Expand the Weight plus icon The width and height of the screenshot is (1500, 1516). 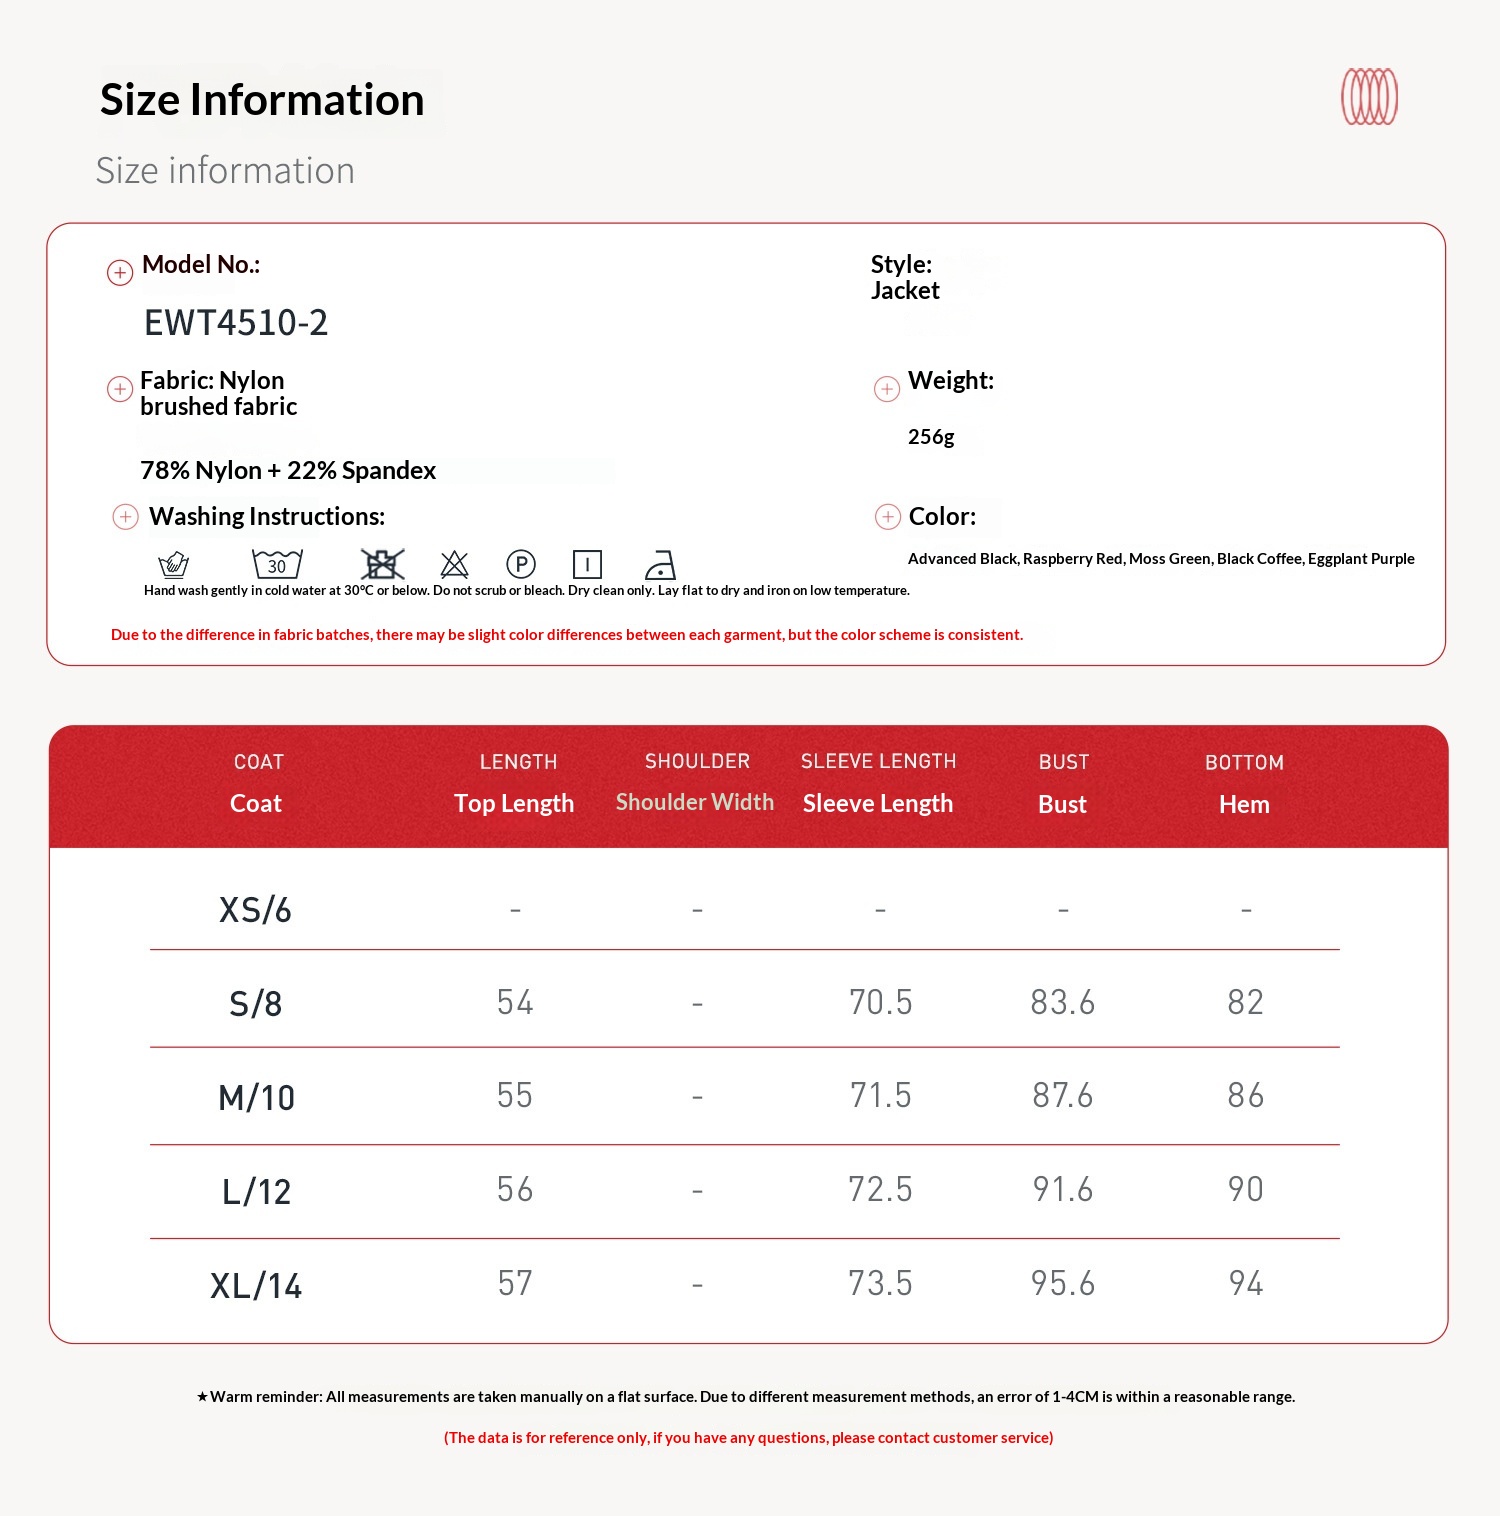pyautogui.click(x=887, y=389)
